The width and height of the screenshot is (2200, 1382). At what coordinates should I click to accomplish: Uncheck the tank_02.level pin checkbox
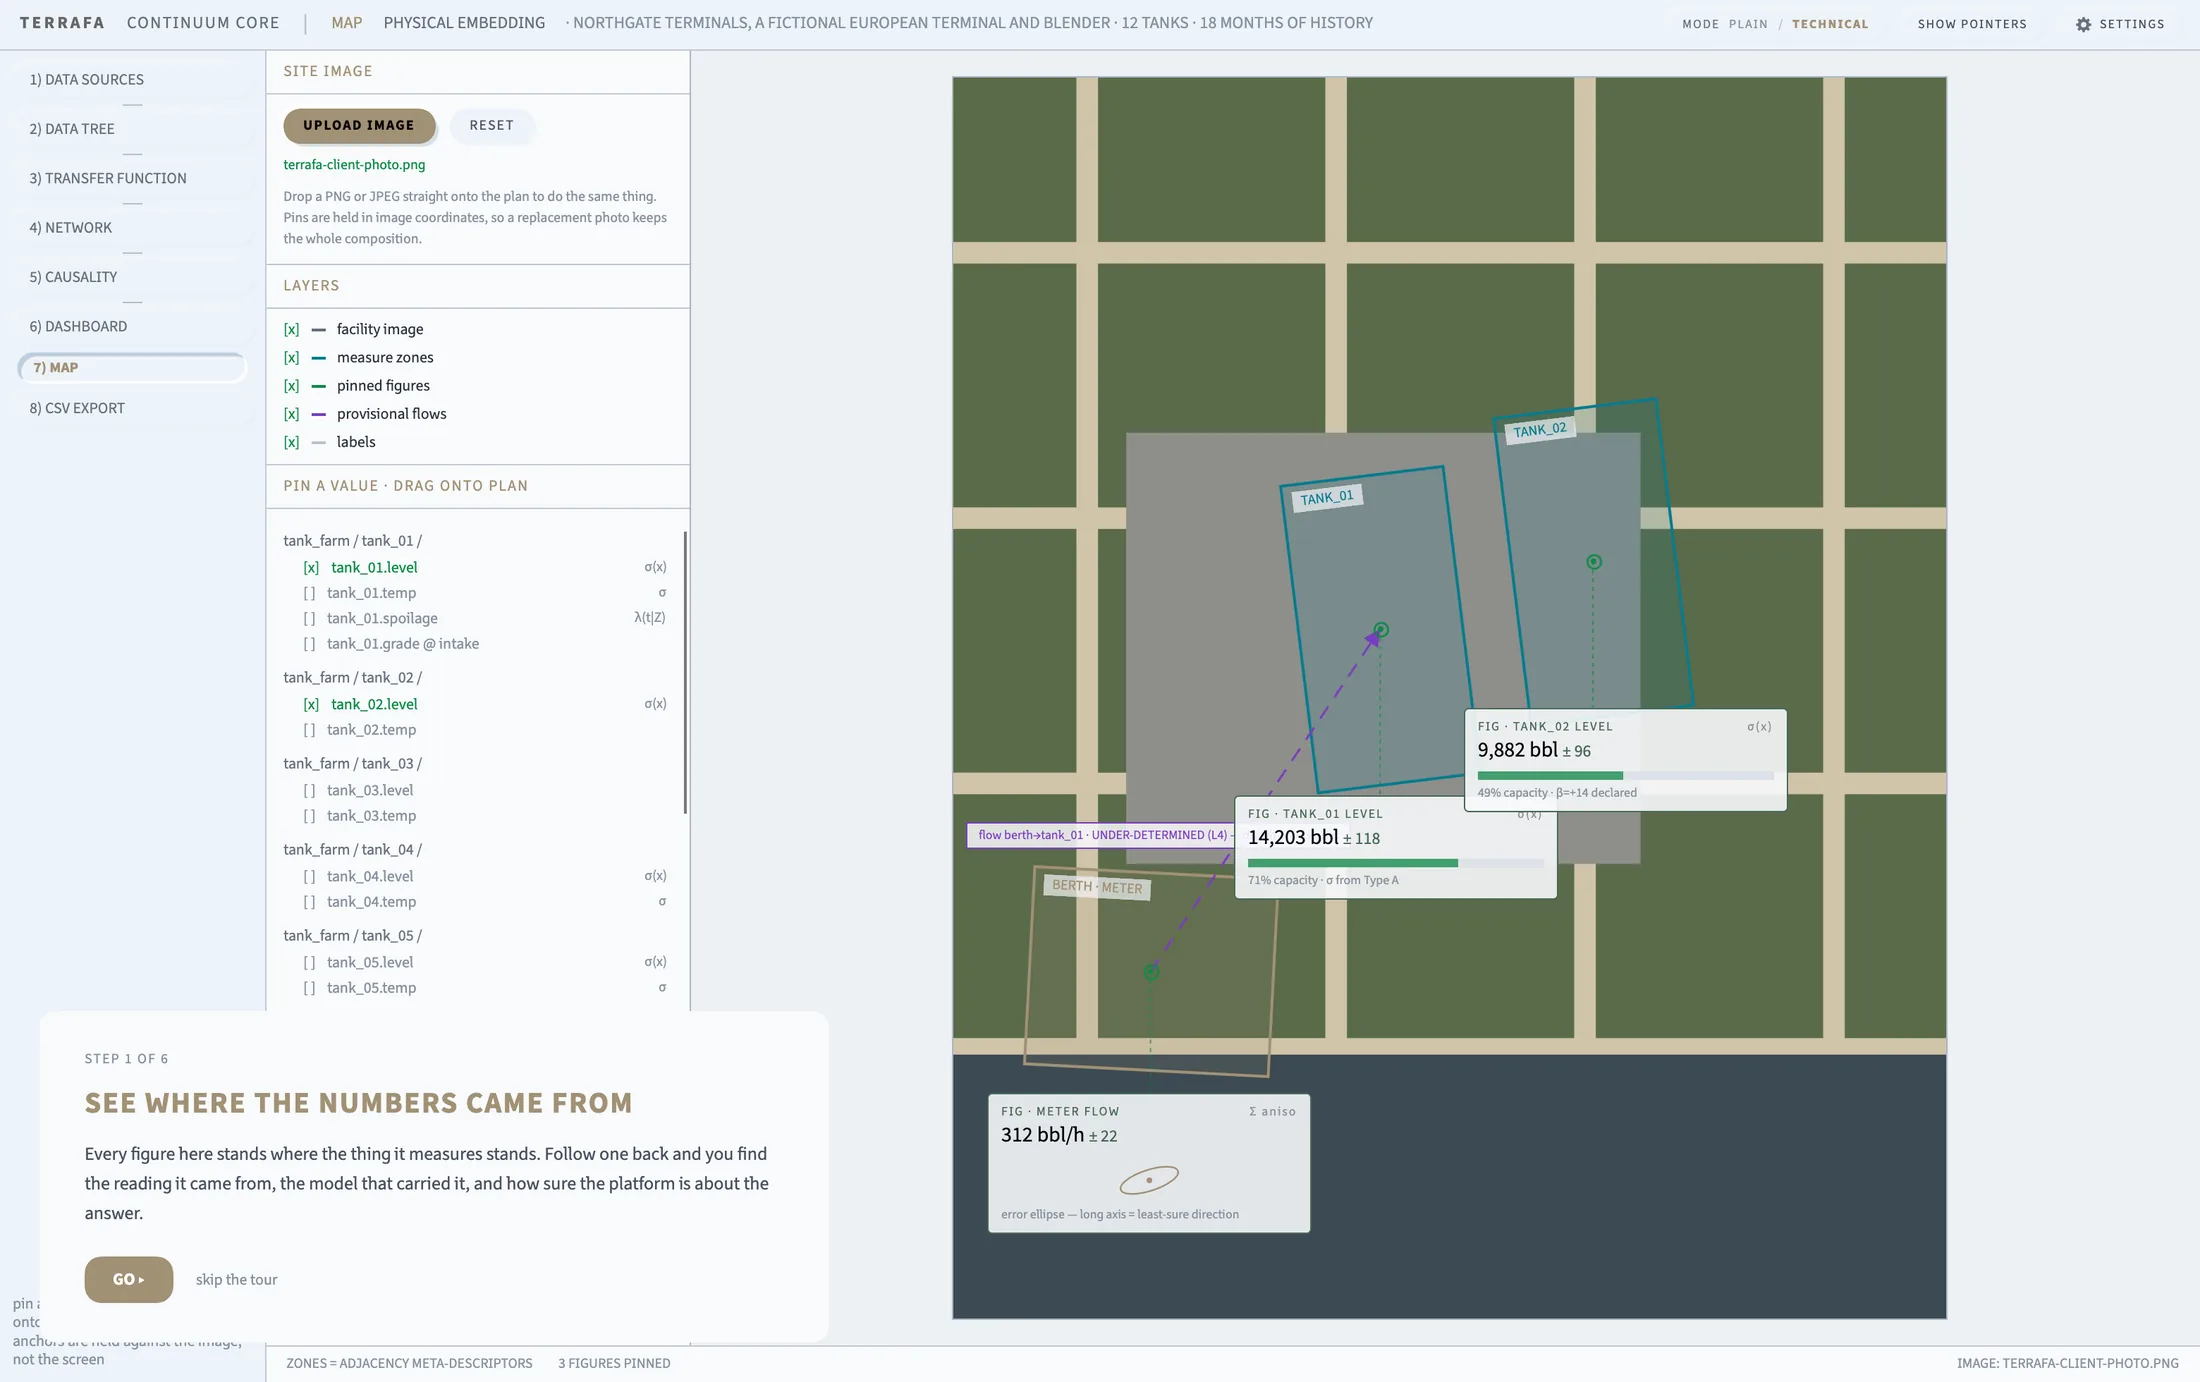coord(311,704)
